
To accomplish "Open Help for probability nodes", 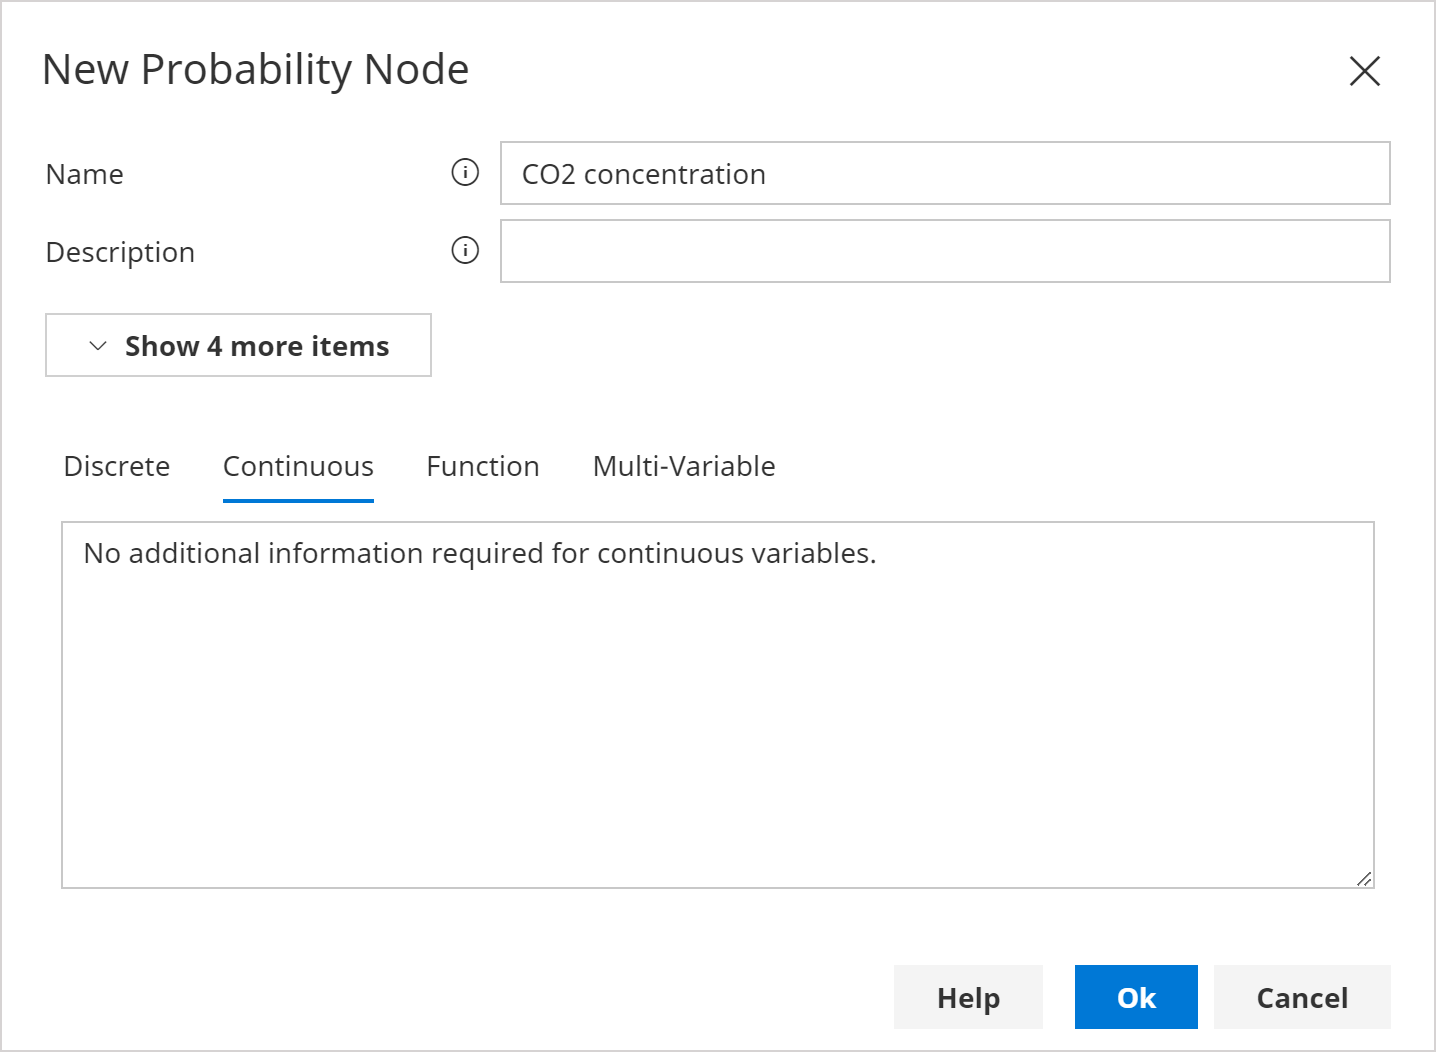I will [967, 997].
